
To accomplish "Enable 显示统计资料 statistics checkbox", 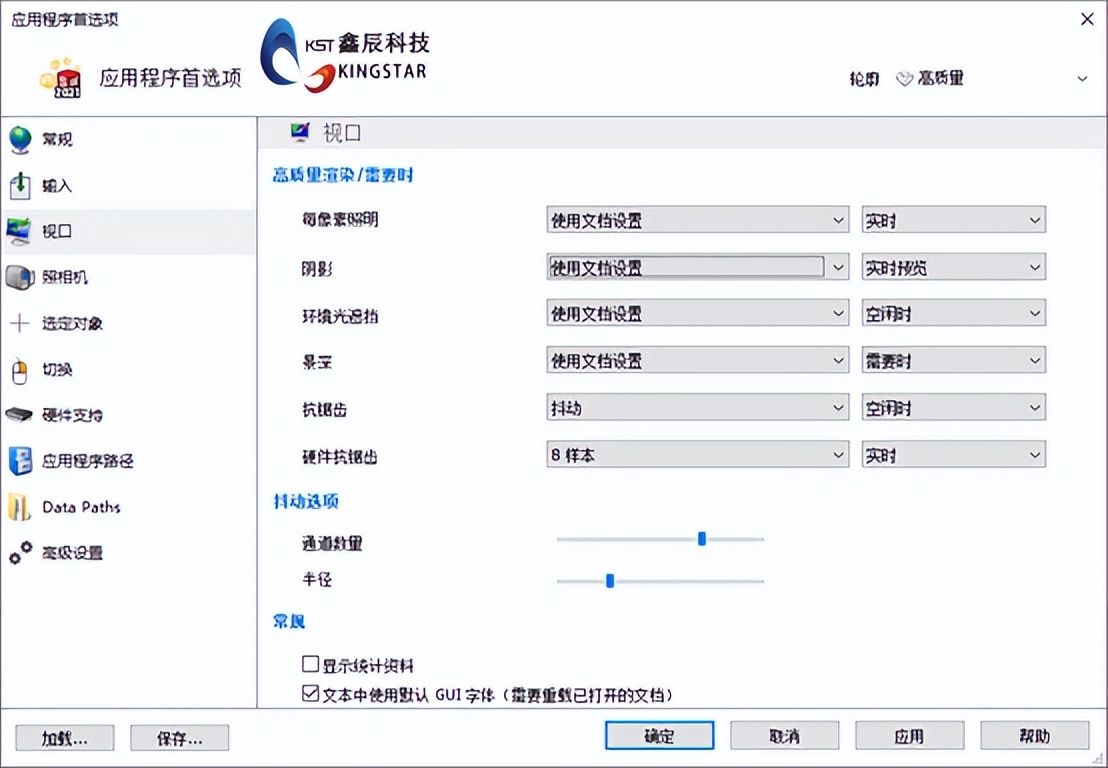I will pos(310,665).
